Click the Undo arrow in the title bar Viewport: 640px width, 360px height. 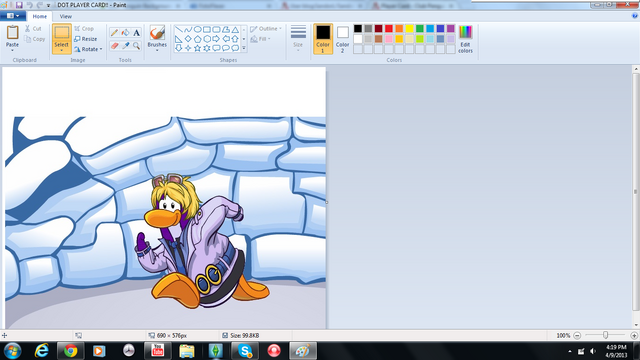pyautogui.click(x=29, y=5)
